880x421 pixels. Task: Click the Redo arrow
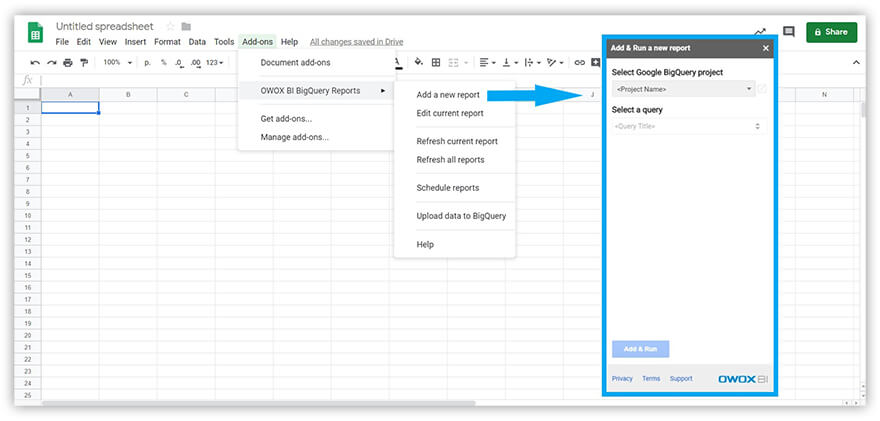tap(52, 63)
